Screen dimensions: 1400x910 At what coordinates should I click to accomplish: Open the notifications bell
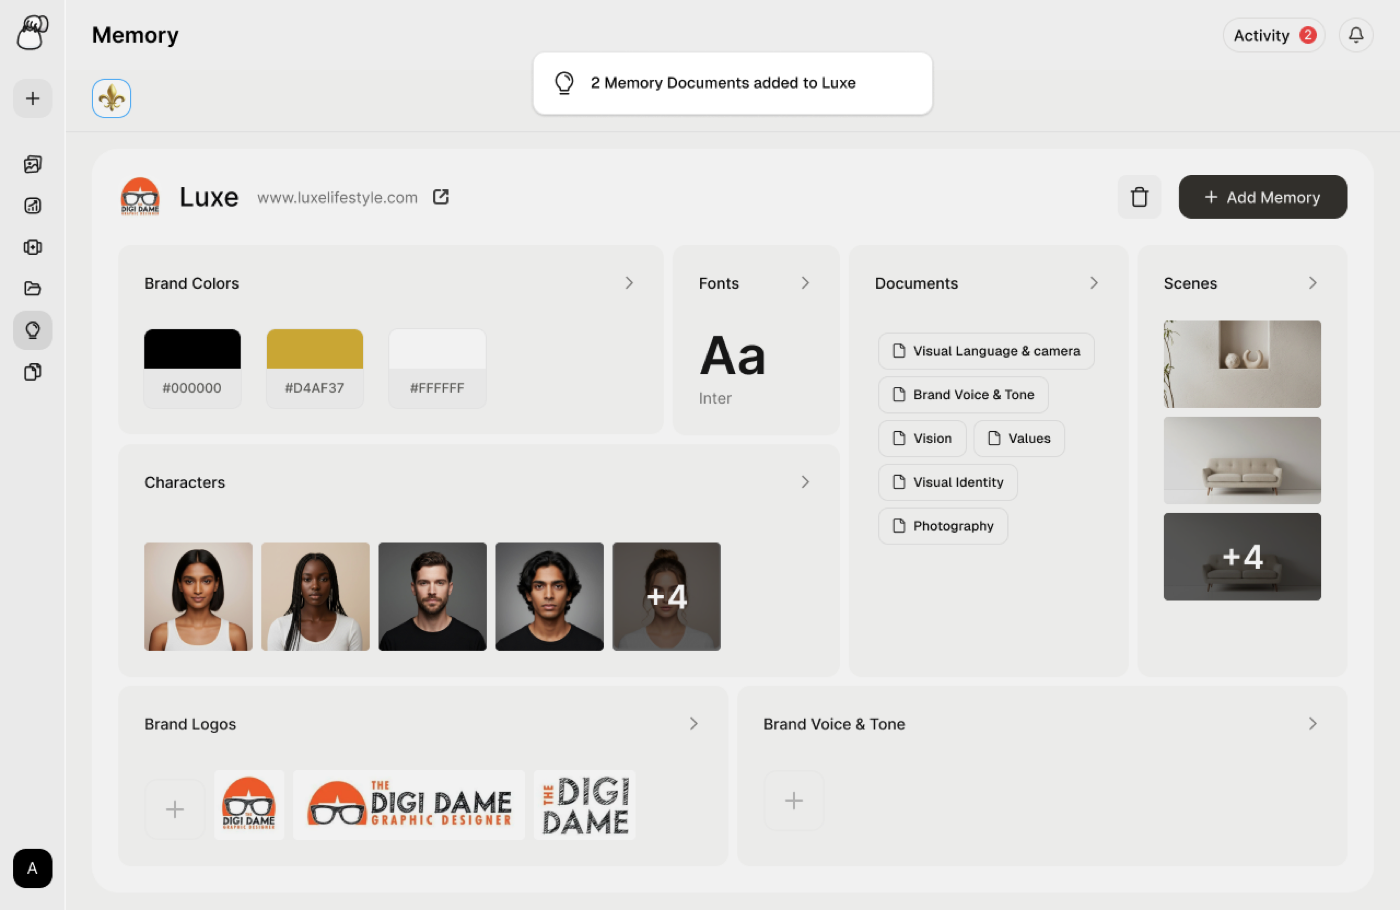point(1356,35)
